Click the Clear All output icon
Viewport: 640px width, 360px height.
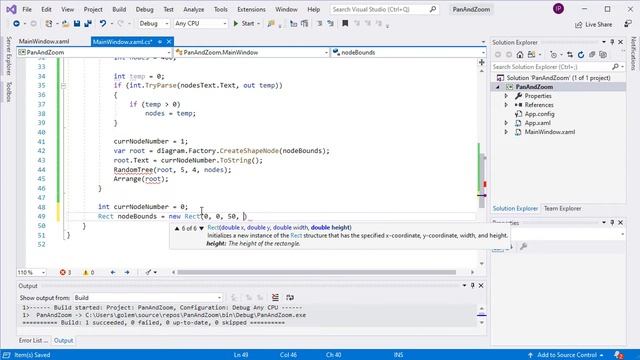point(275,298)
